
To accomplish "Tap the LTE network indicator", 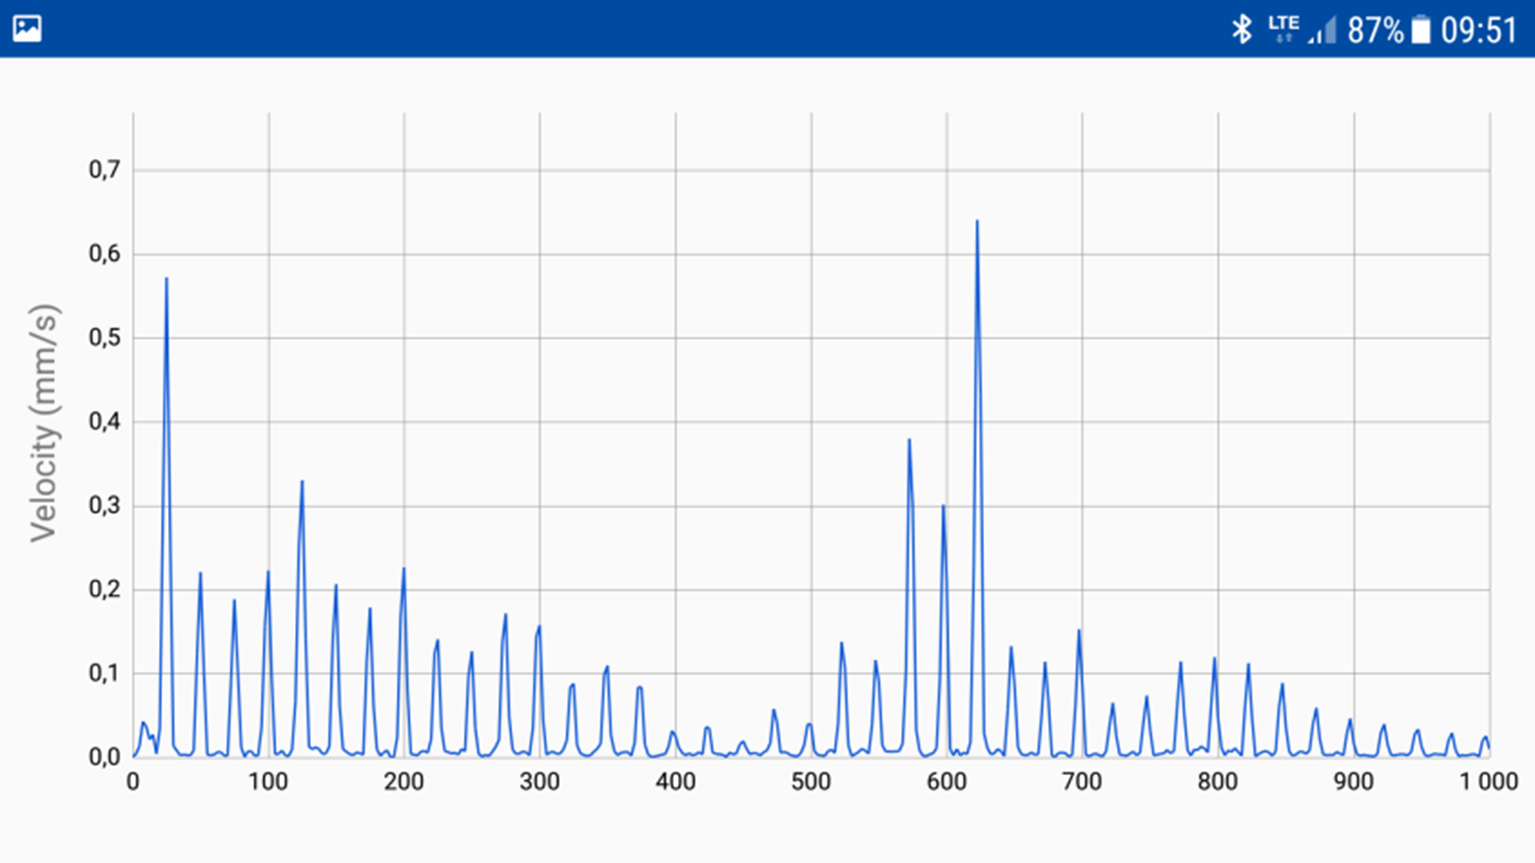I will (x=1283, y=27).
